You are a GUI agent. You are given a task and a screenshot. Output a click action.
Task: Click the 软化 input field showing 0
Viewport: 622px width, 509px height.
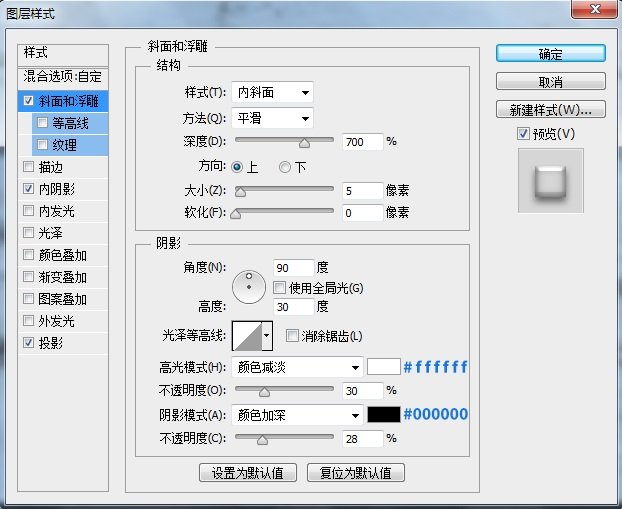tap(363, 213)
